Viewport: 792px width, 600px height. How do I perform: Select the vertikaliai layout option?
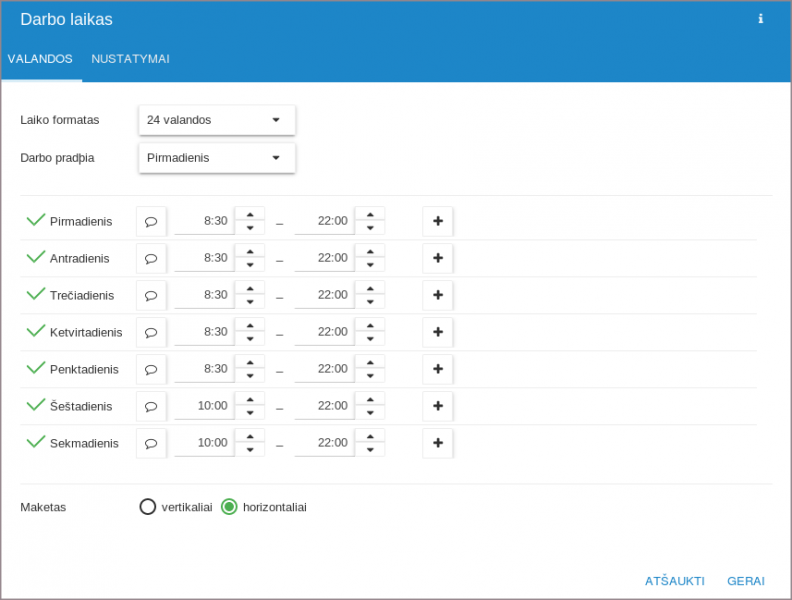click(148, 507)
